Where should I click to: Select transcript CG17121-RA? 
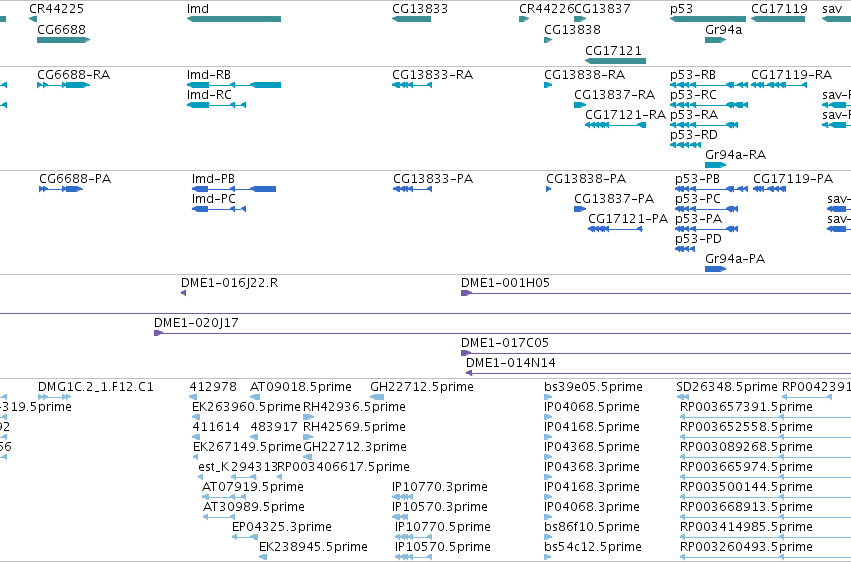(x=615, y=125)
